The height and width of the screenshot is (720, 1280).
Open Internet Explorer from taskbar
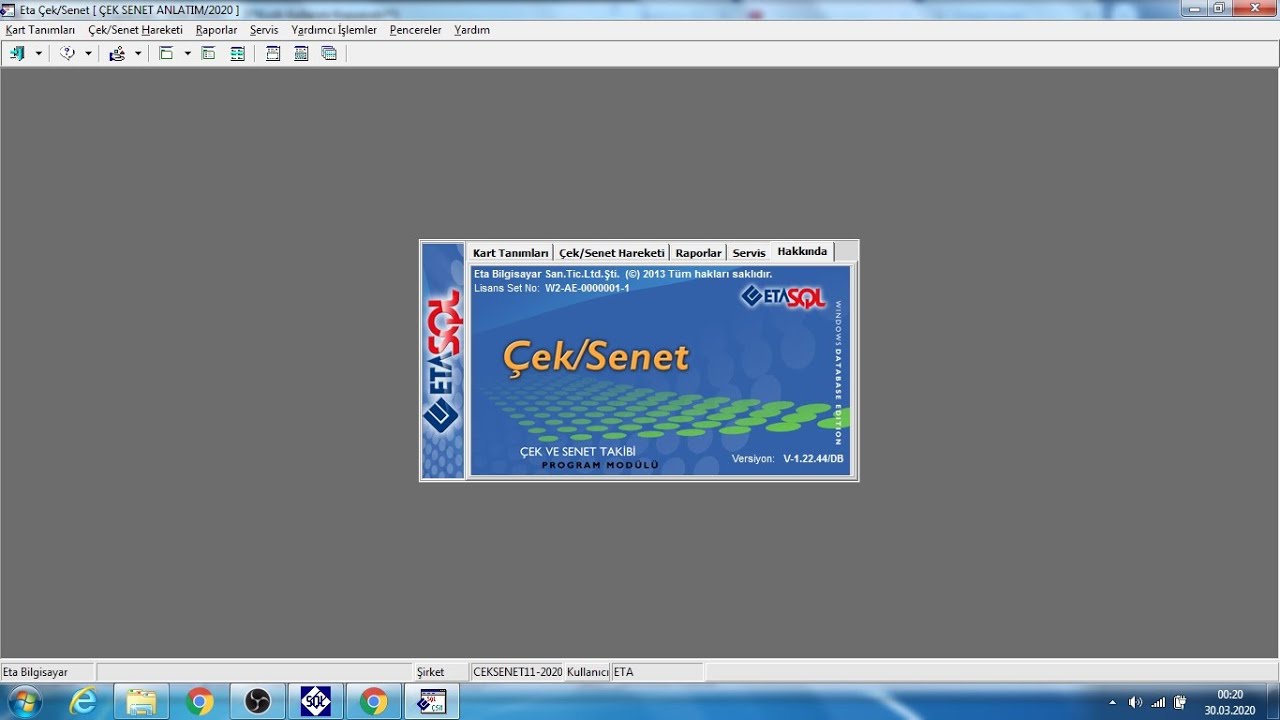point(83,702)
